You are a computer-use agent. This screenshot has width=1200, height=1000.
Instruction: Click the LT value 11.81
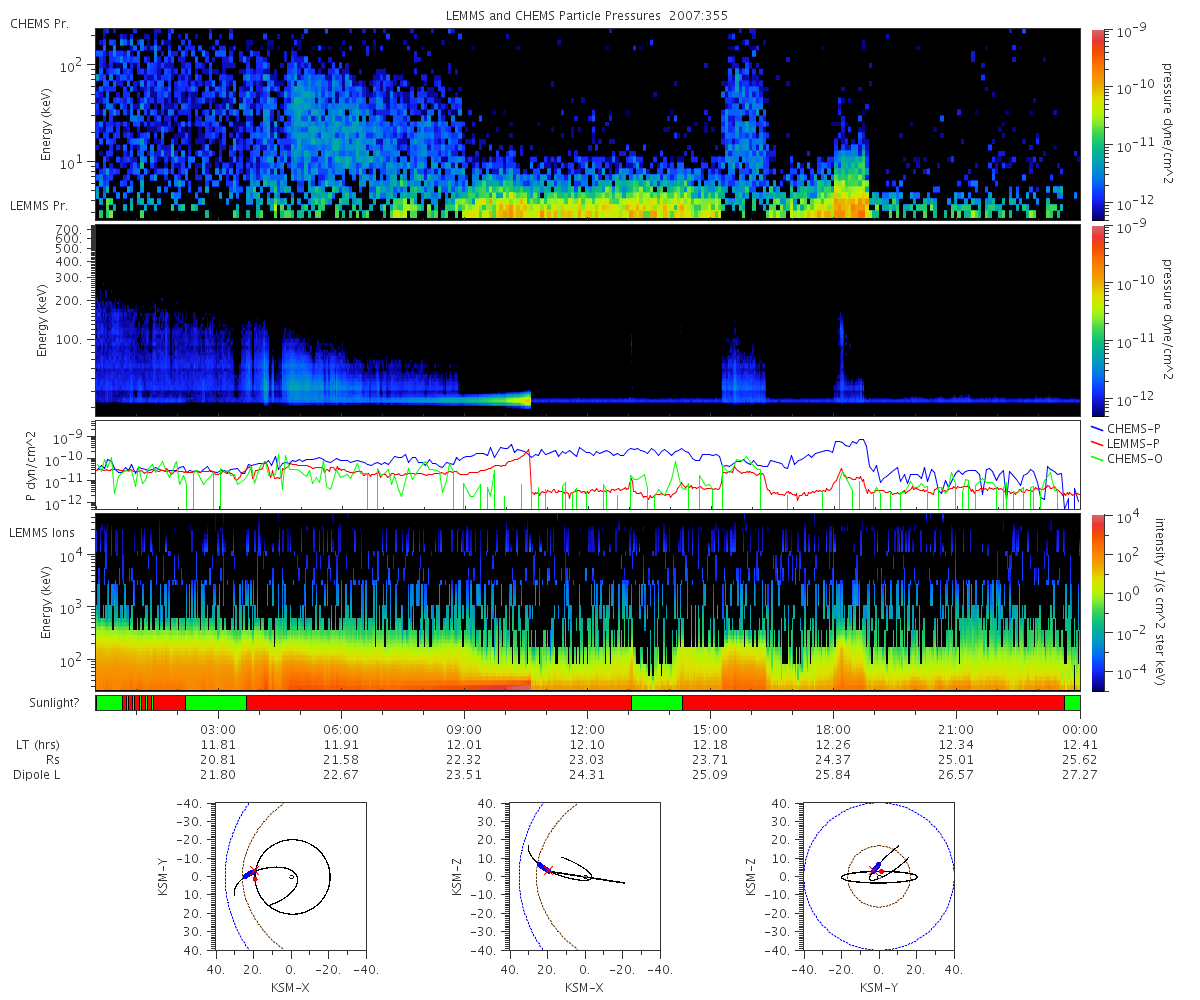point(218,745)
